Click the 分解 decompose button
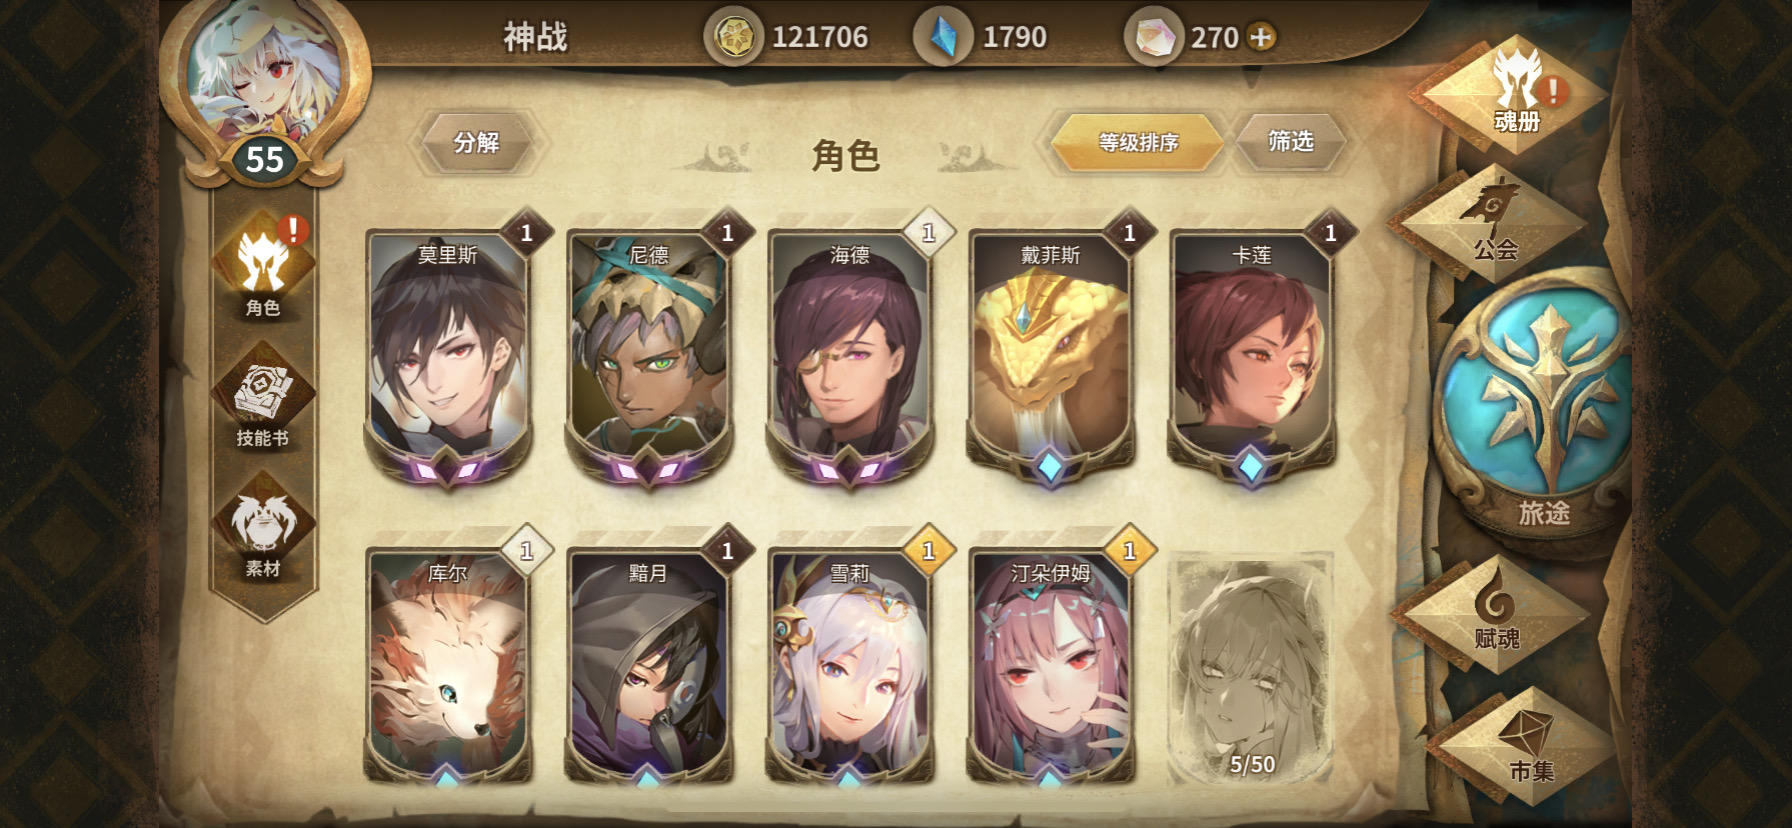The image size is (1792, 828). [476, 143]
